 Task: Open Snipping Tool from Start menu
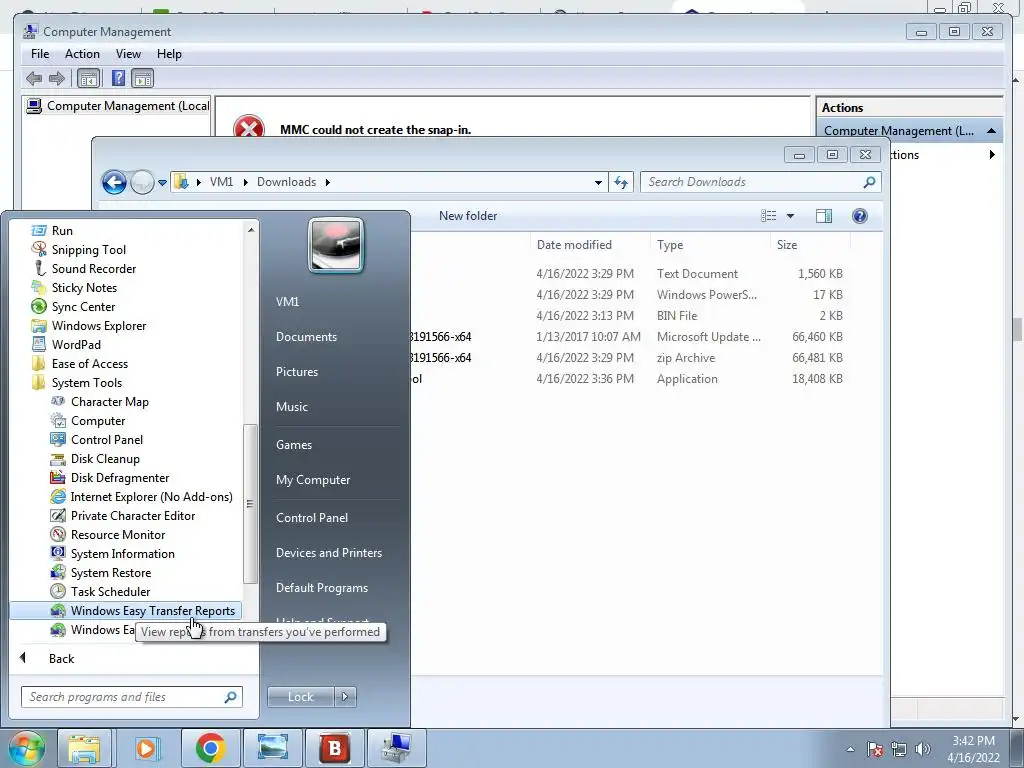[x=88, y=249]
